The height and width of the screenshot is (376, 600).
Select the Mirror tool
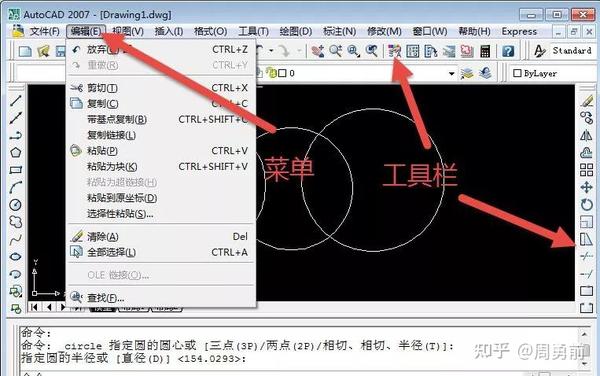[587, 135]
